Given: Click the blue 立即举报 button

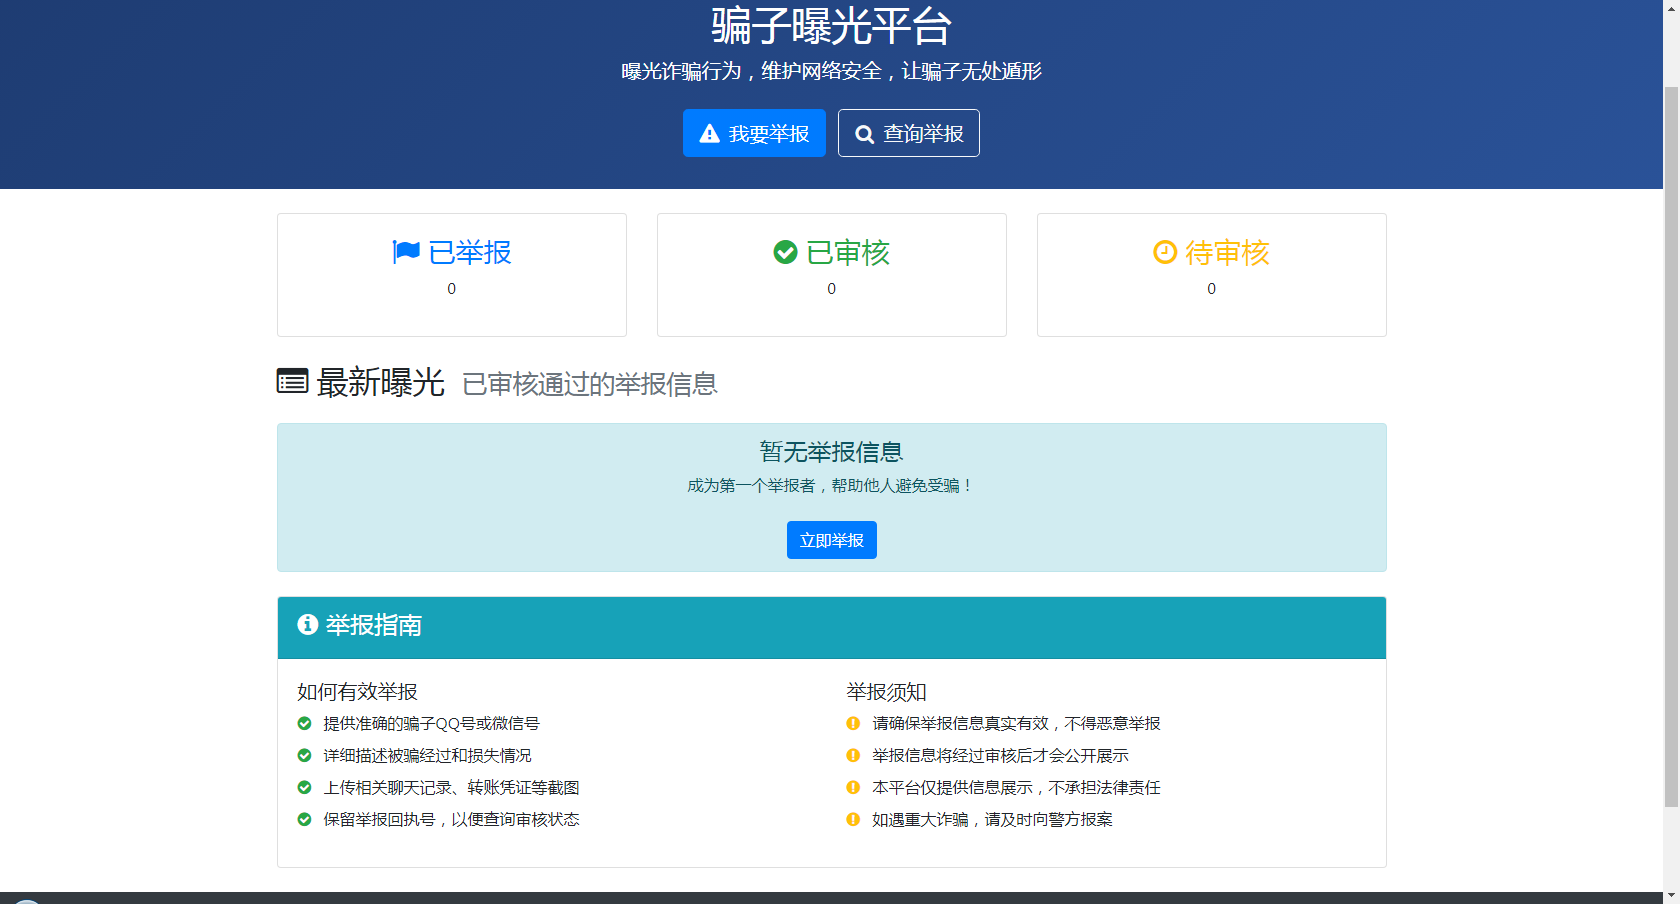Looking at the screenshot, I should pyautogui.click(x=831, y=540).
